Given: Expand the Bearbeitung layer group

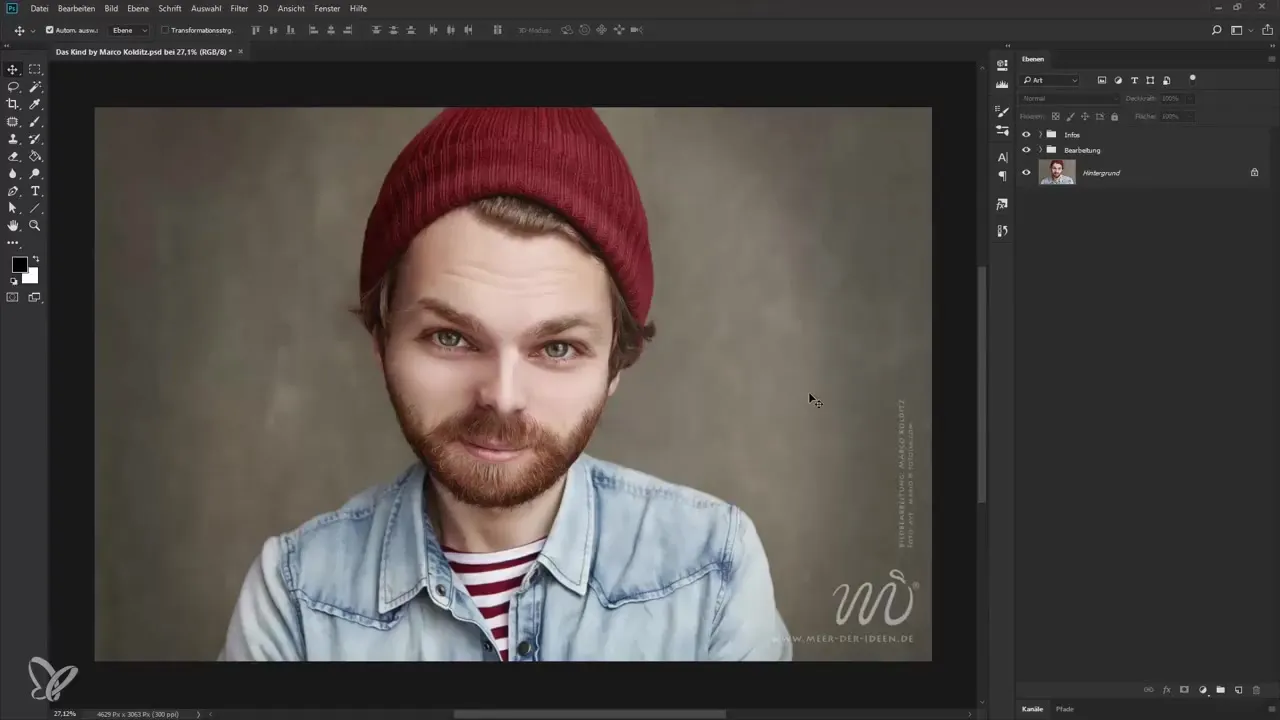Looking at the screenshot, I should [x=1040, y=150].
